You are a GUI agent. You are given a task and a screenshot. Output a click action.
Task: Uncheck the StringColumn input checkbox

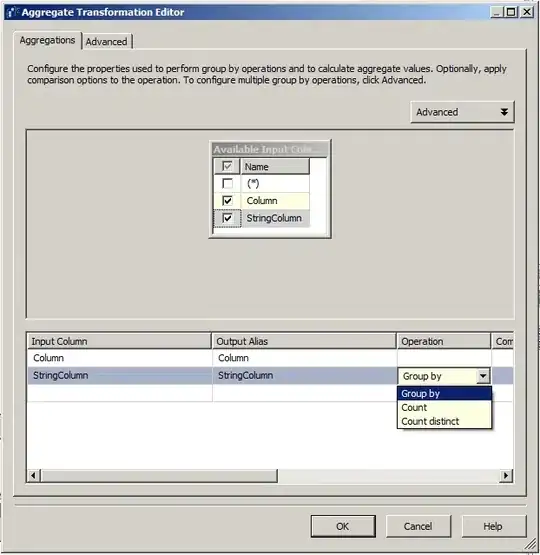point(227,218)
